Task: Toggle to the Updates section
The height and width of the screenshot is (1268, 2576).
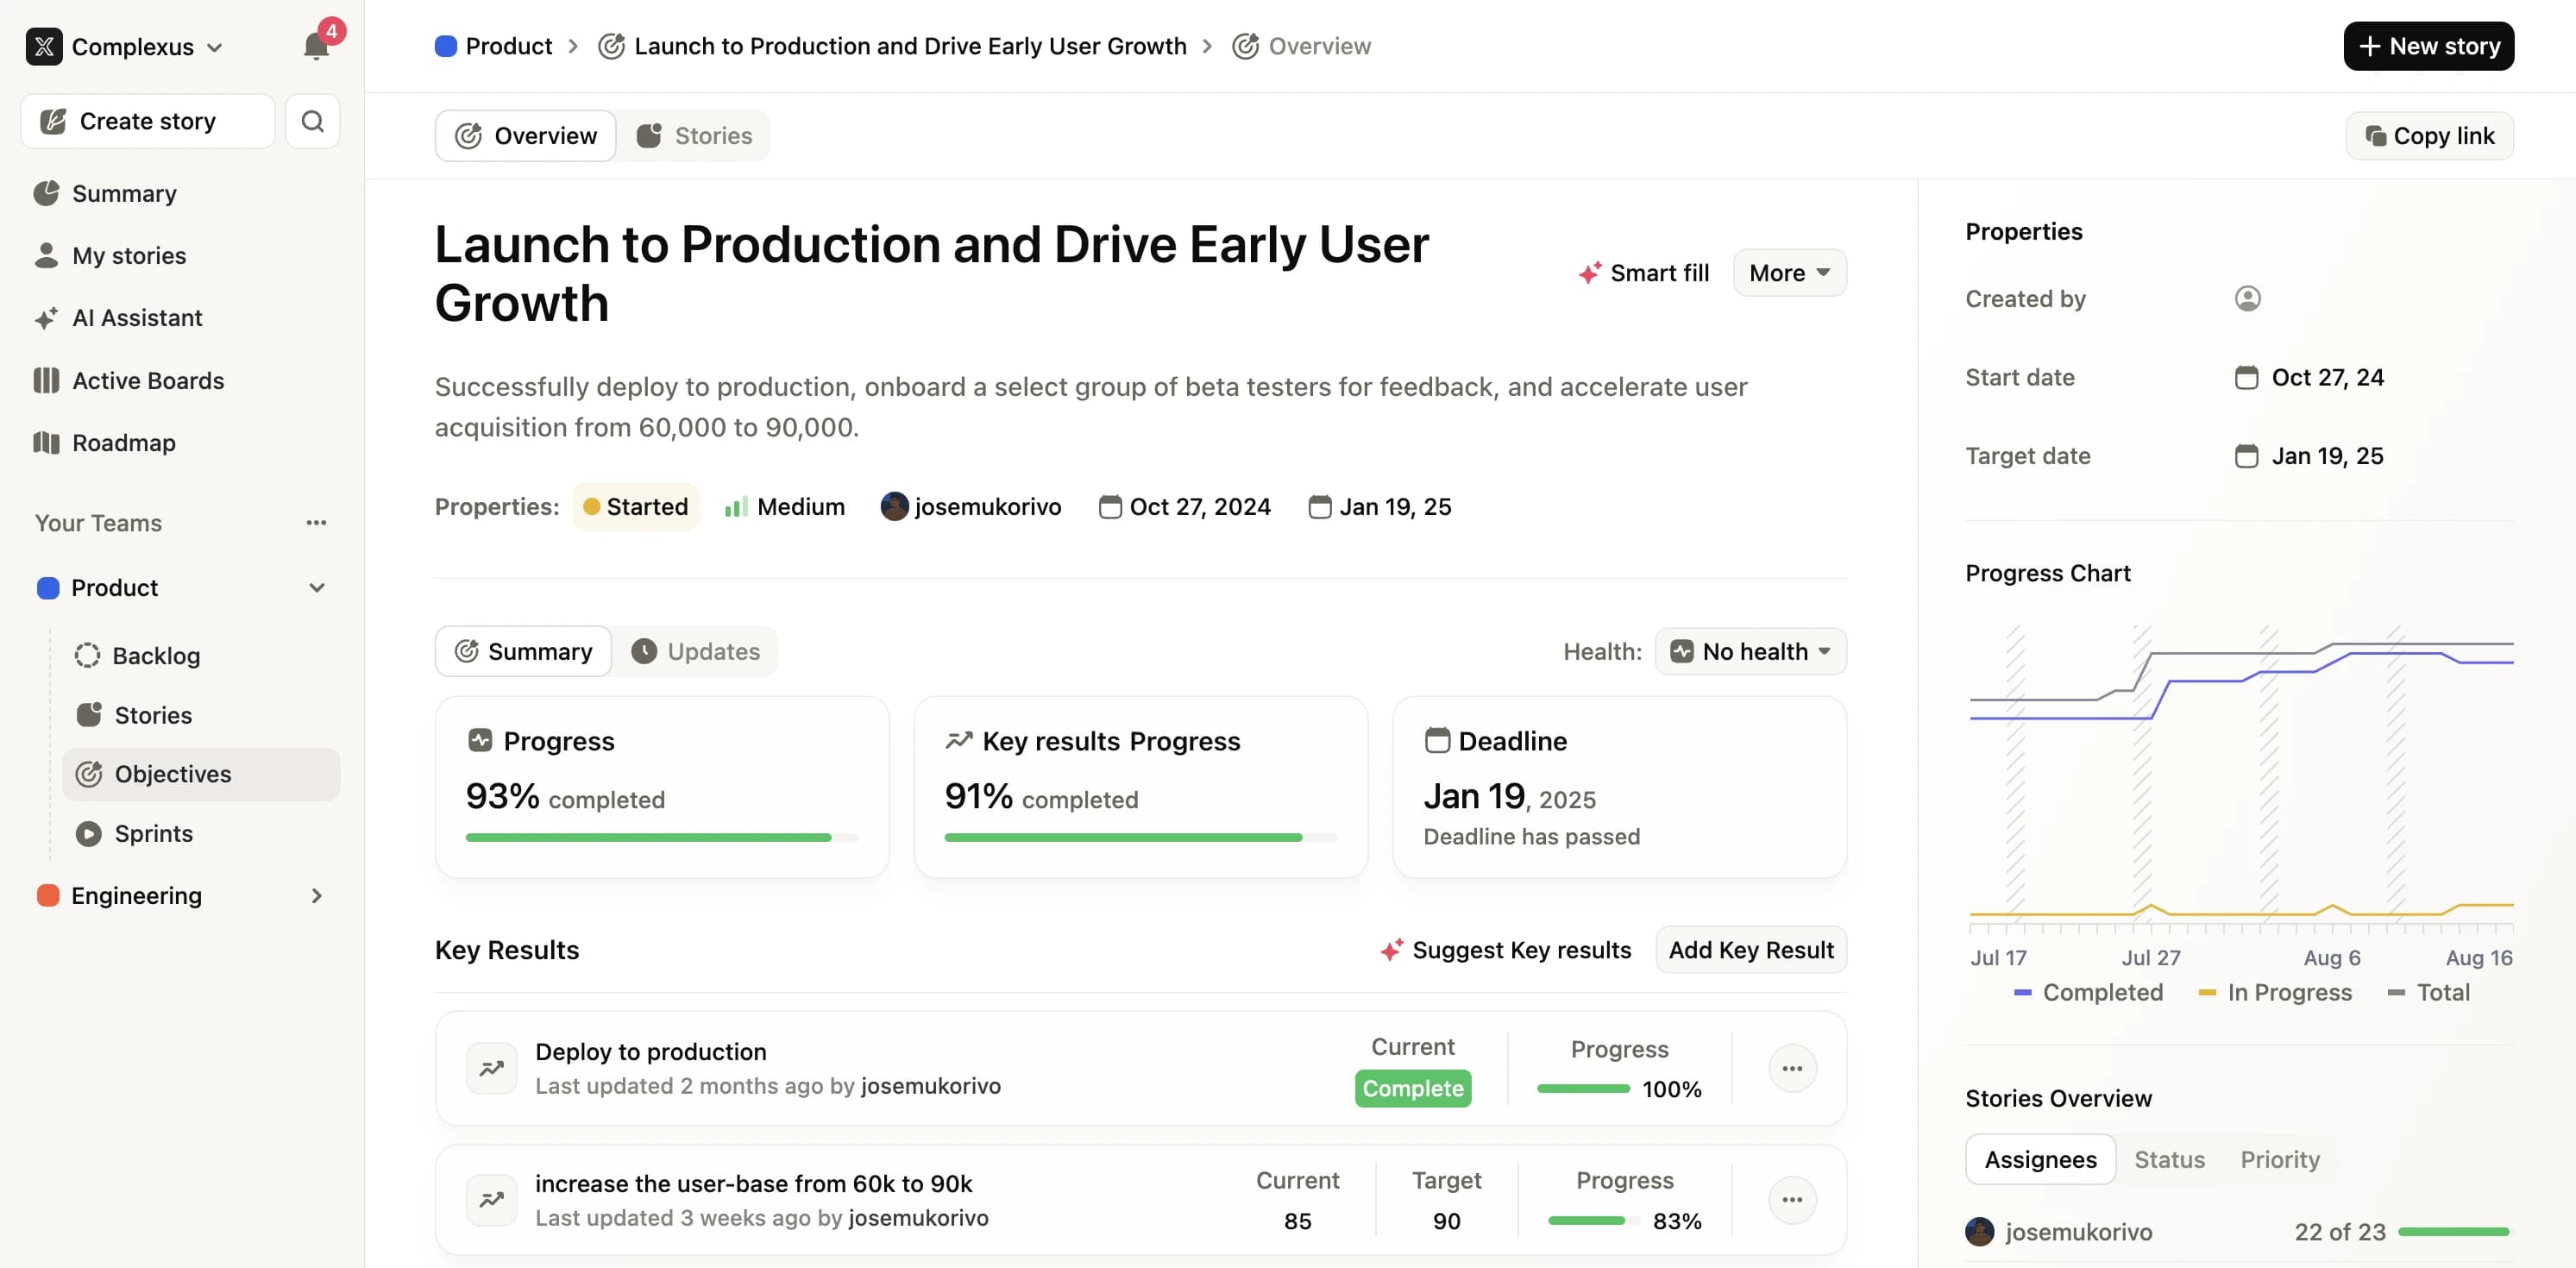Action: 696,651
